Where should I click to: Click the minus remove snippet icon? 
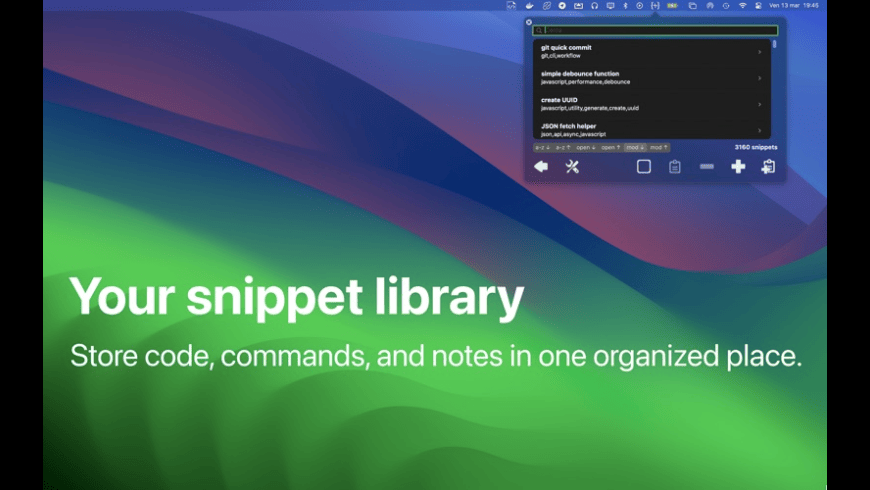(706, 166)
